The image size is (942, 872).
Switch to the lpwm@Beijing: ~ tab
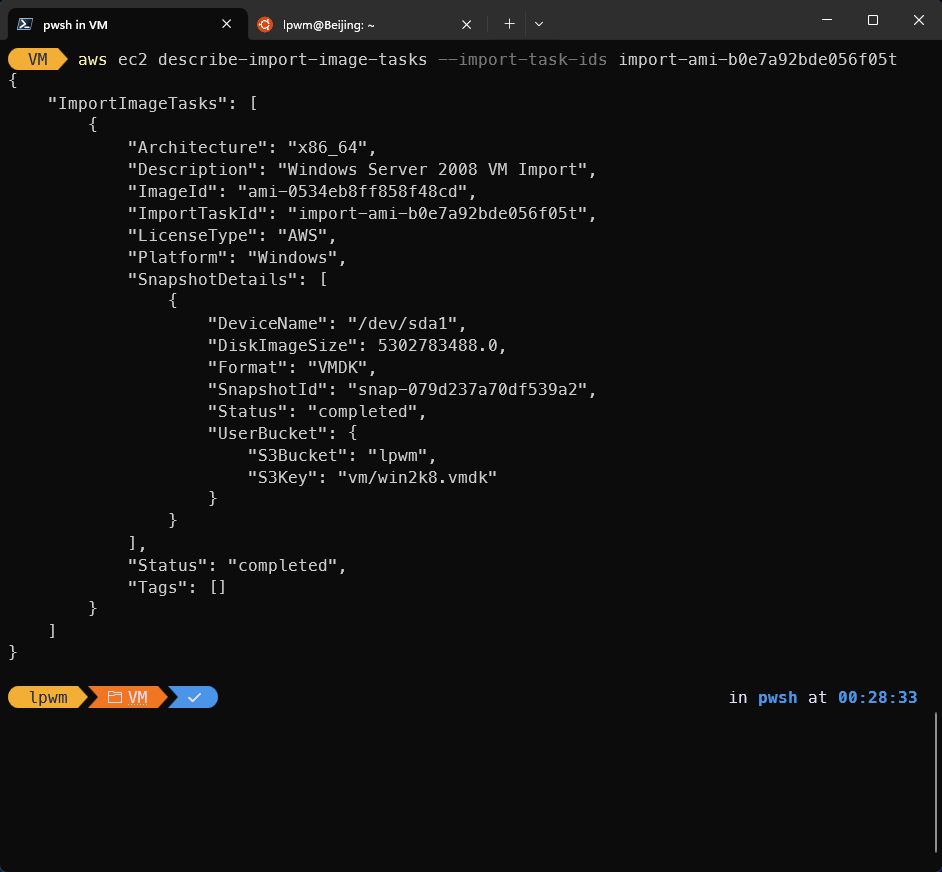coord(365,24)
